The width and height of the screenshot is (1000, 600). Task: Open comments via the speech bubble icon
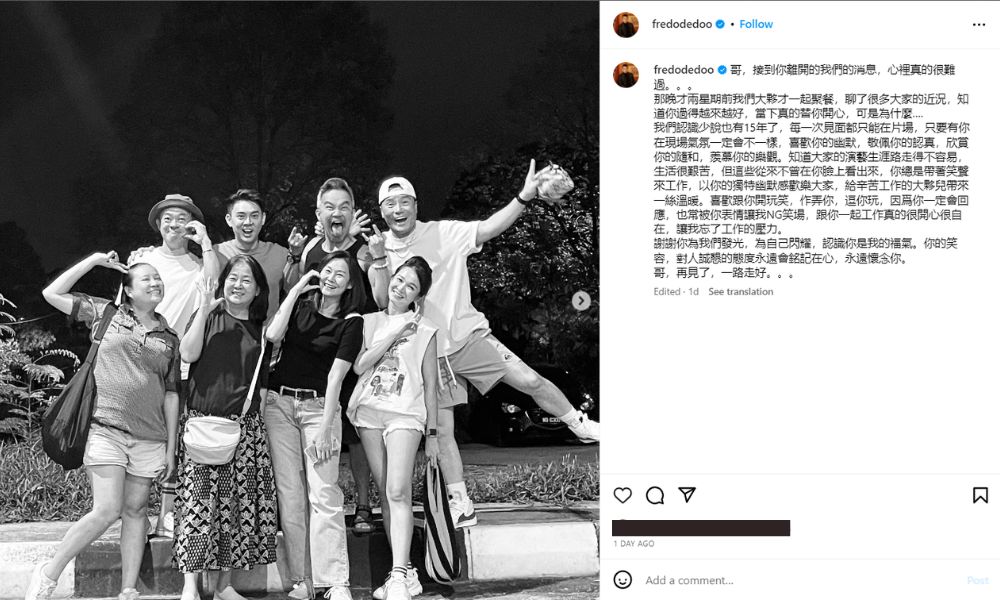point(654,495)
